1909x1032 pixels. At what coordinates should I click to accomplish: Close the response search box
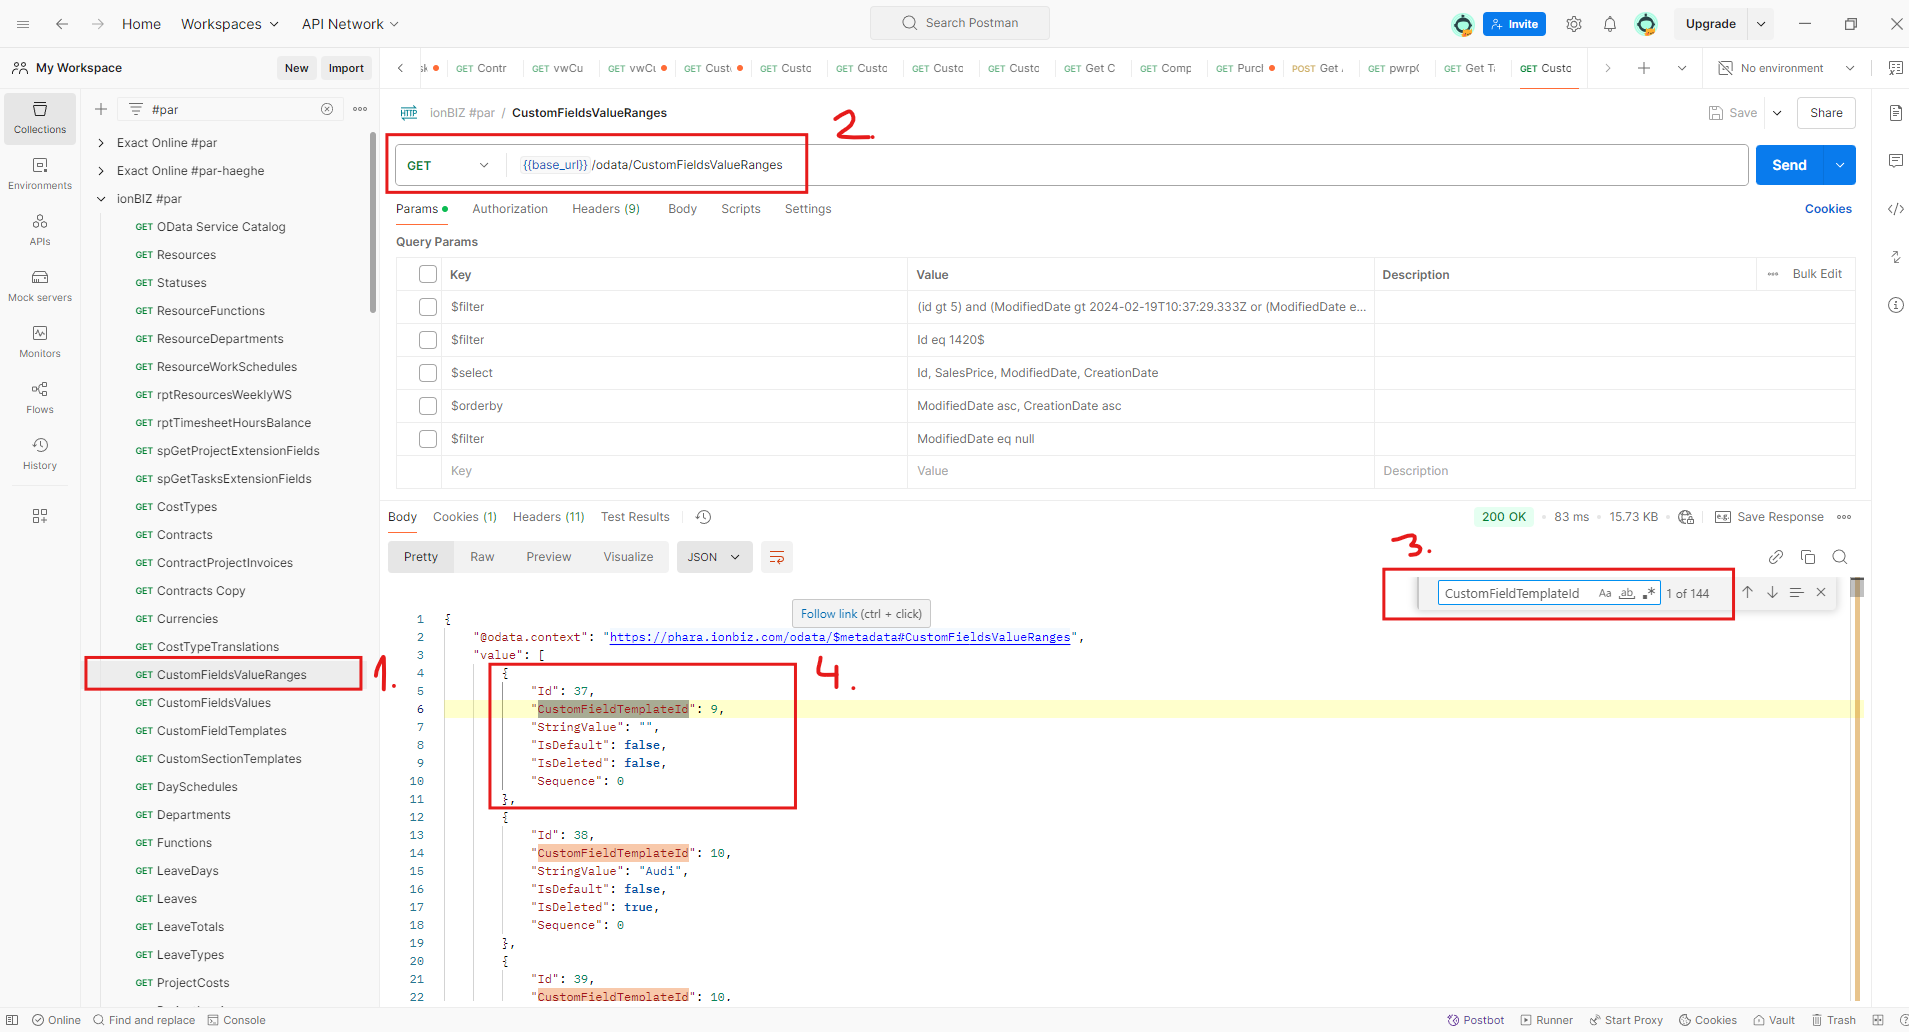(x=1821, y=592)
